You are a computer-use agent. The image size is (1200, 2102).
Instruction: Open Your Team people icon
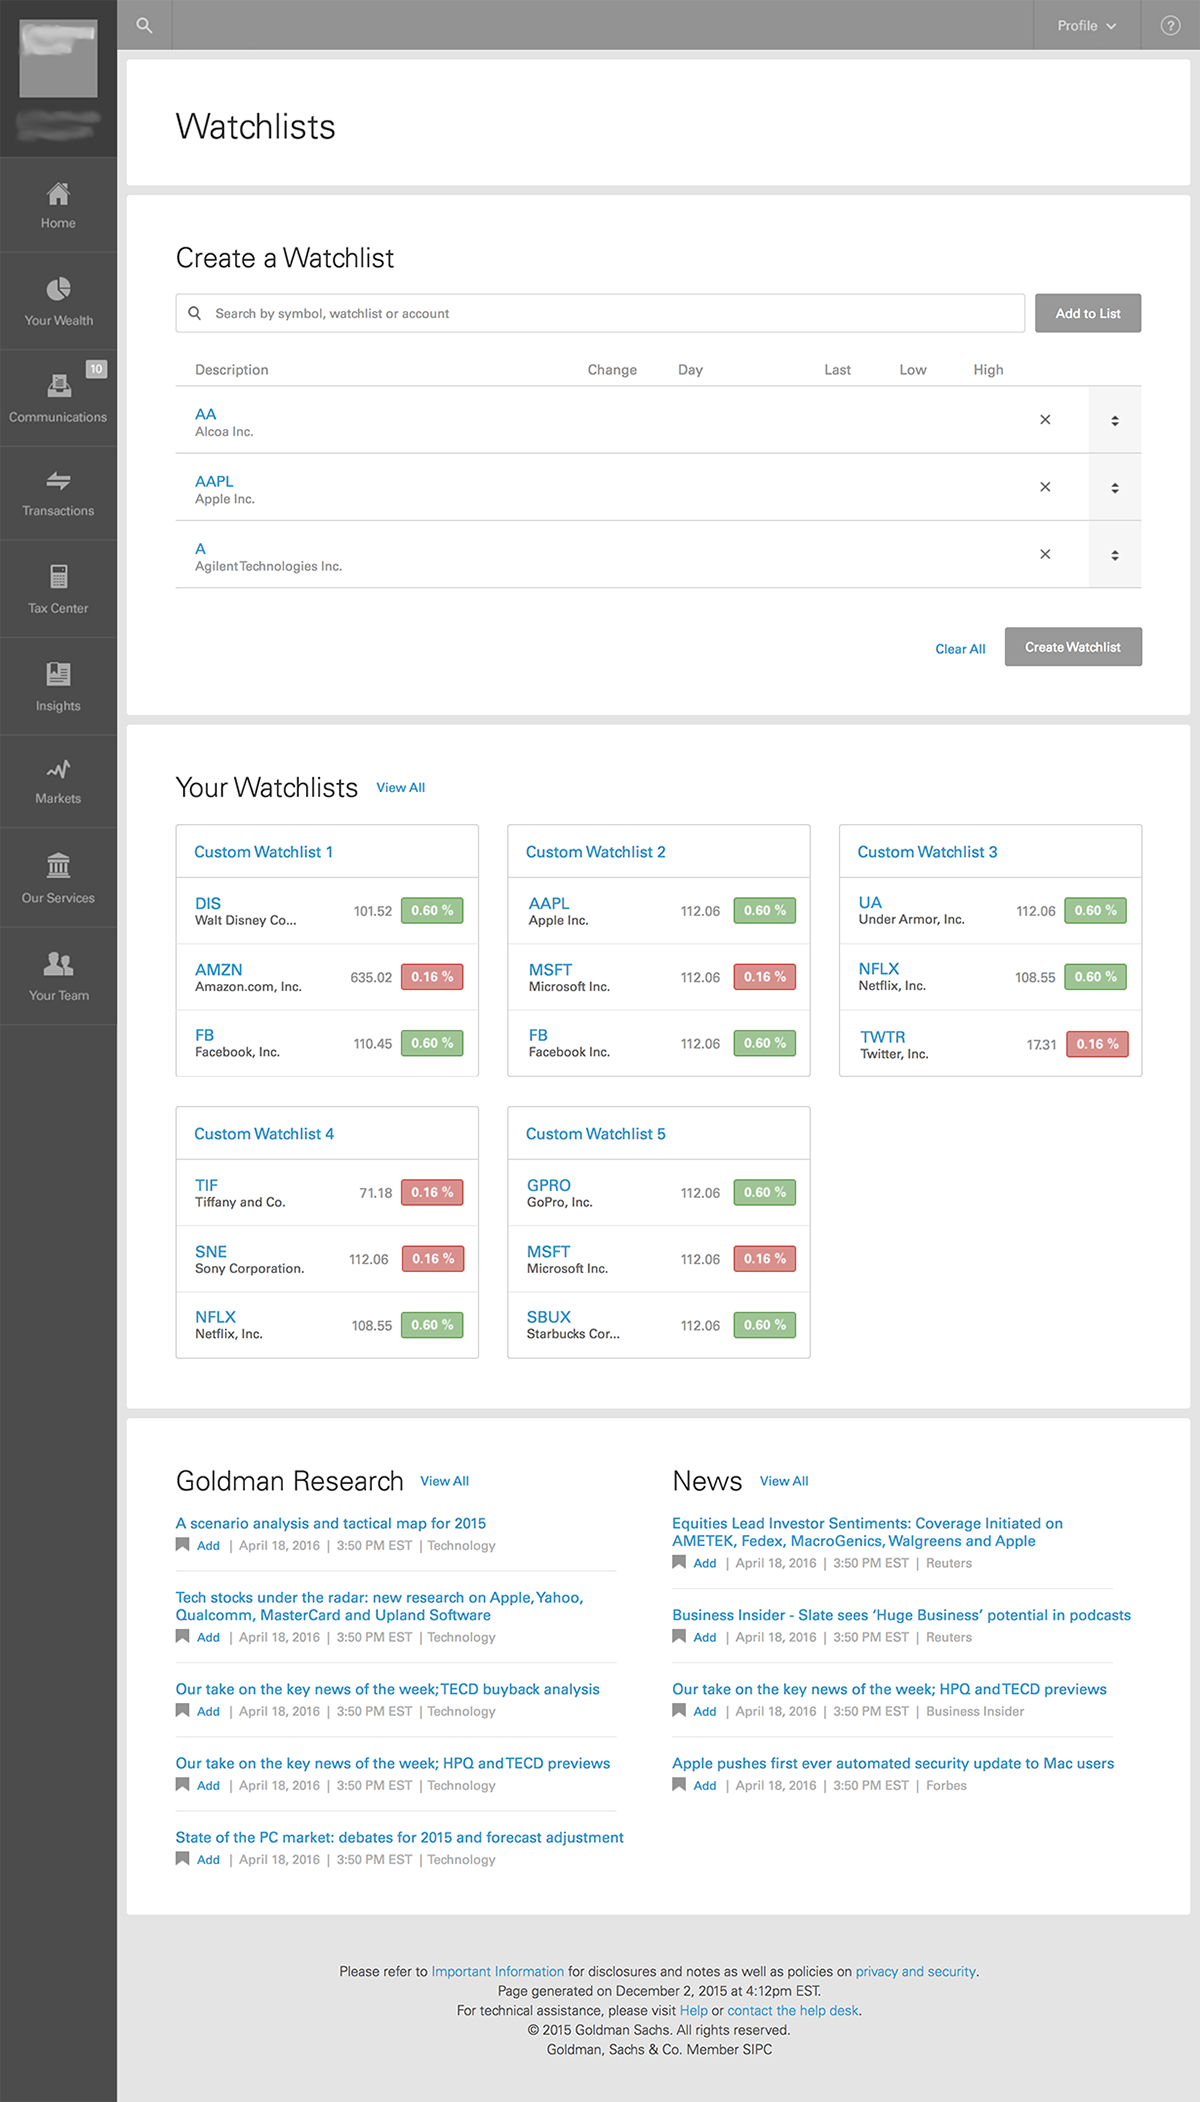[58, 963]
